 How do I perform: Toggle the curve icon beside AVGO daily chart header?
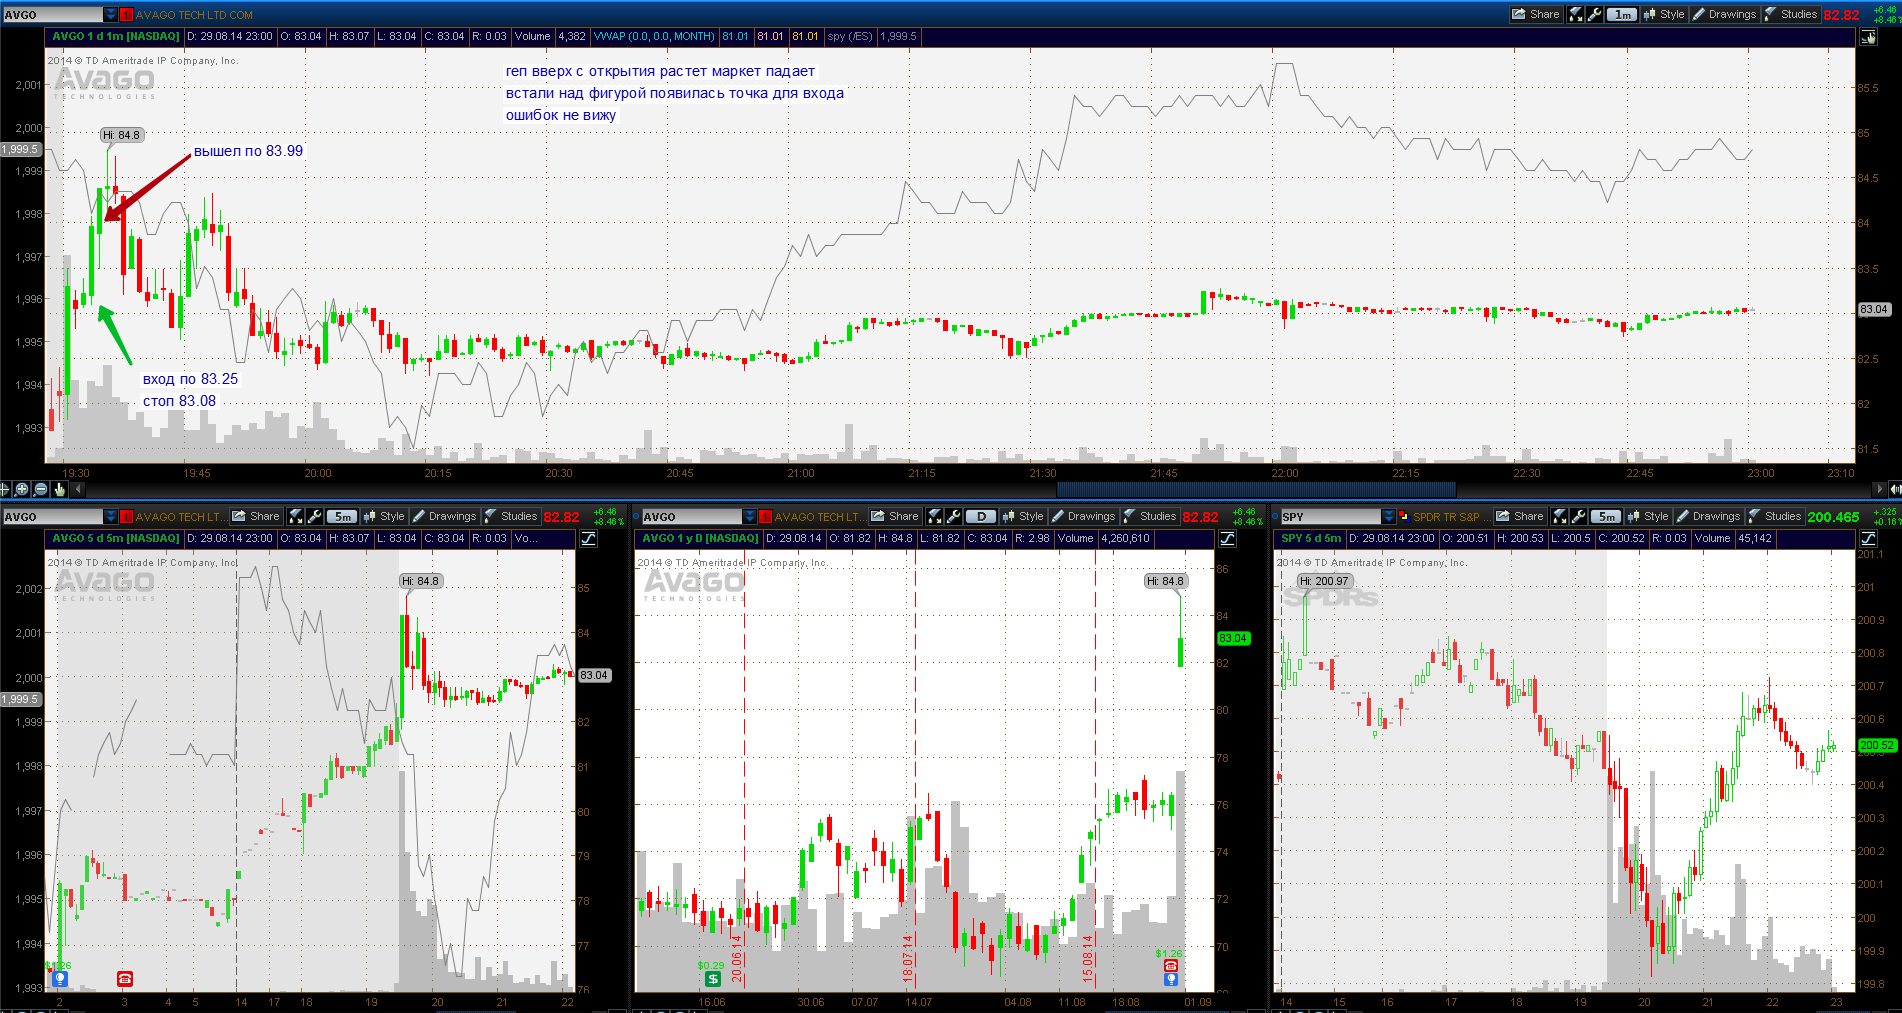[x=1227, y=538]
